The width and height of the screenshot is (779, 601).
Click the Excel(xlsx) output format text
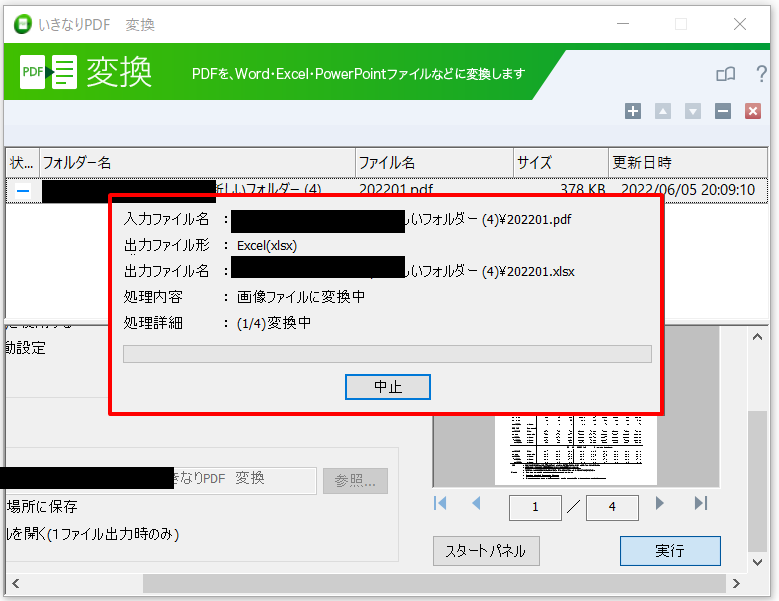[x=267, y=245]
